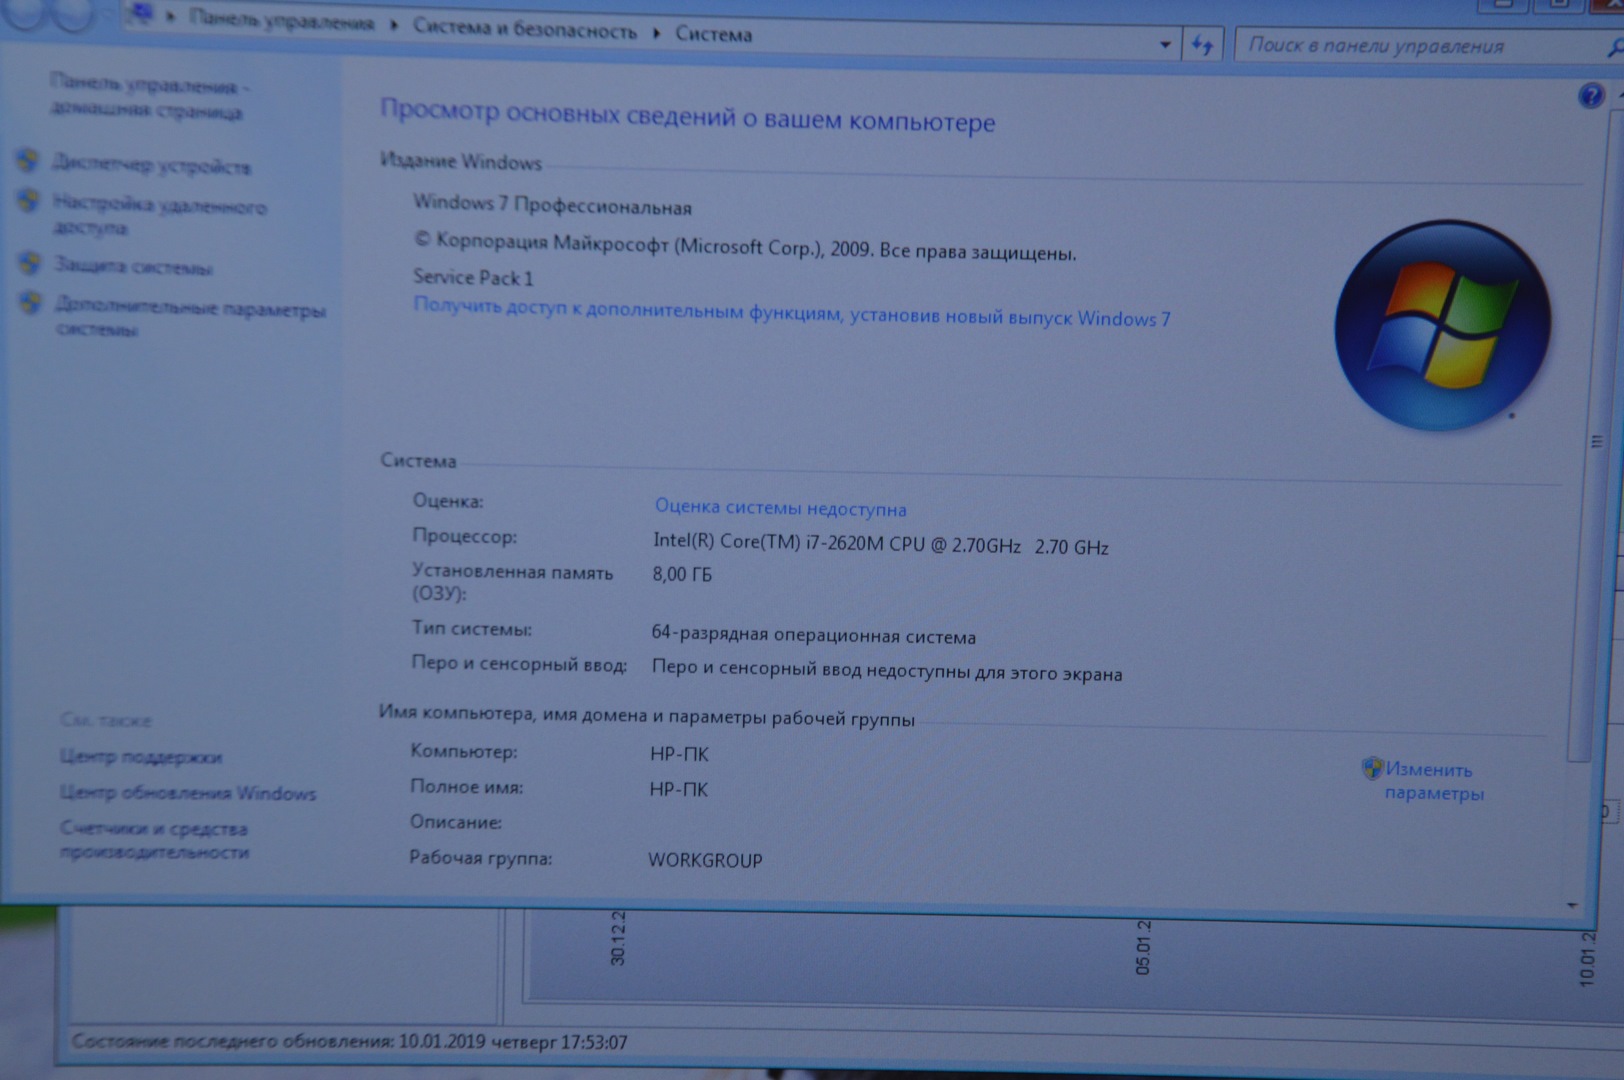Click the Windows 7 logo image

pos(1442,326)
